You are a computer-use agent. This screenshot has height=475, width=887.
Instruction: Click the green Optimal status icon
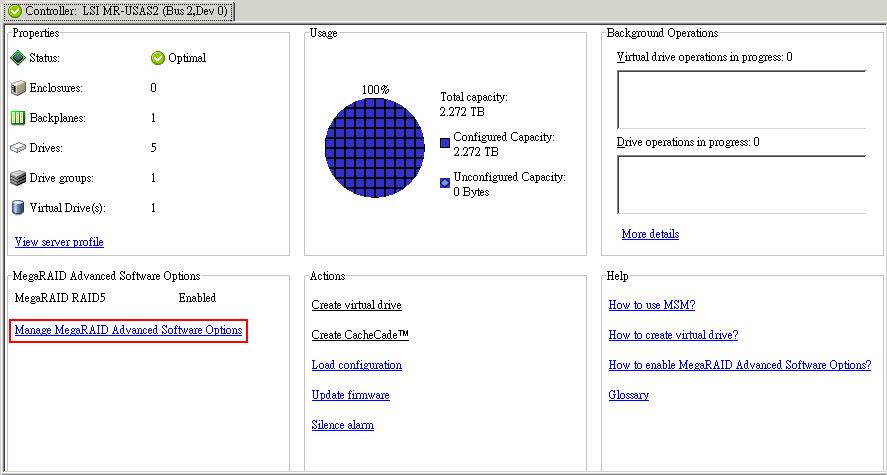[158, 58]
